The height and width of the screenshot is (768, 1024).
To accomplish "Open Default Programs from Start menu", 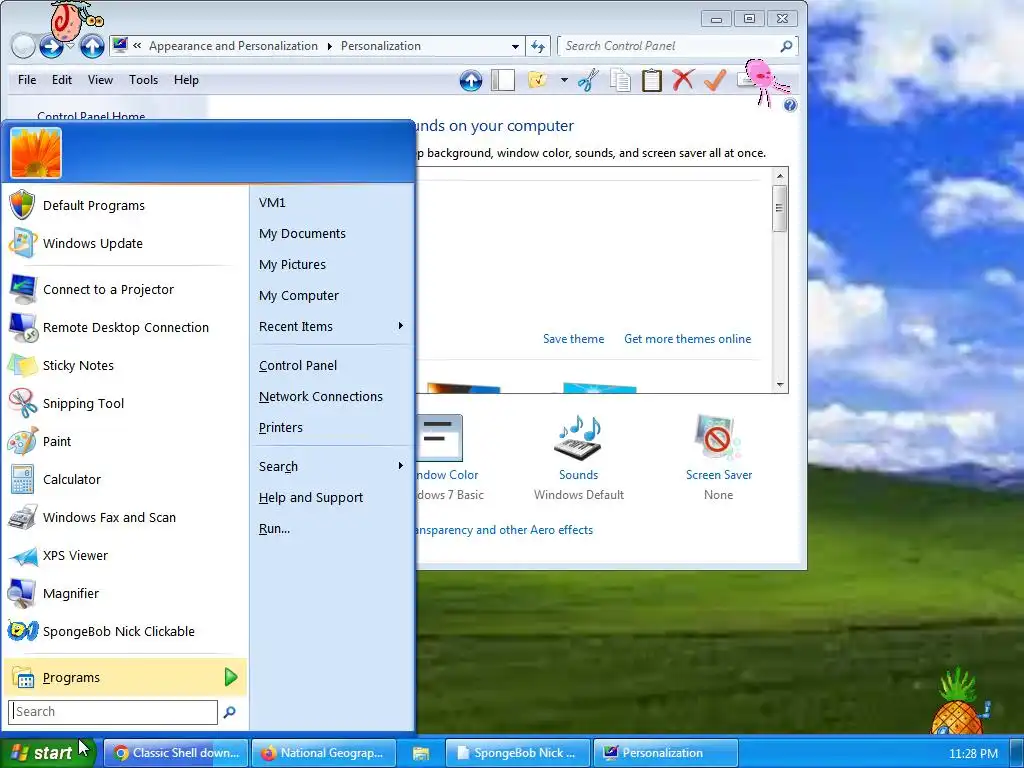I will 124,205.
